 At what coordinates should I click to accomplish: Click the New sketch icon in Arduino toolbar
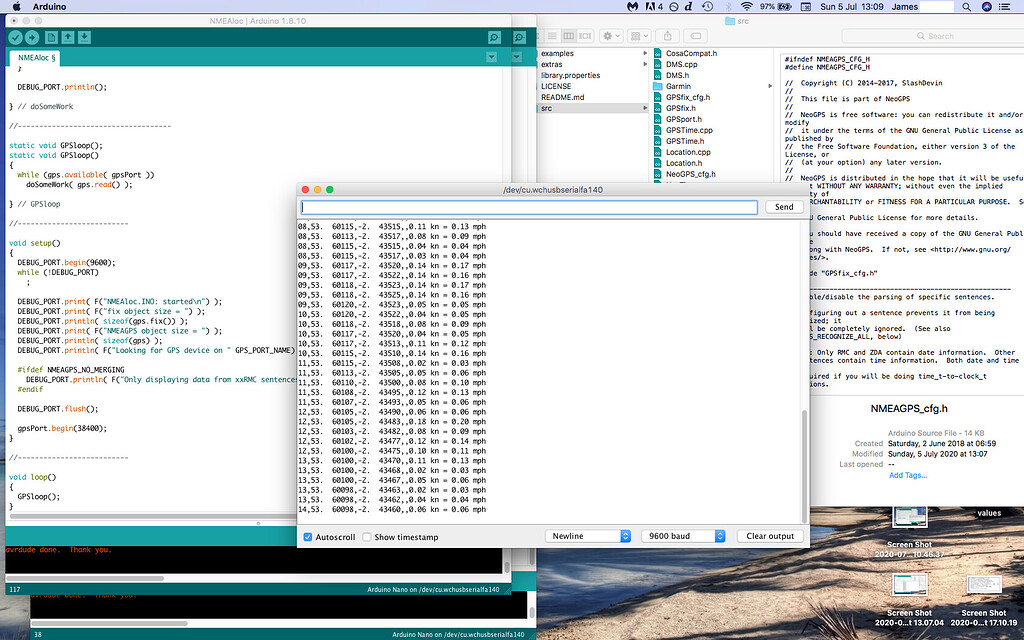(x=51, y=37)
